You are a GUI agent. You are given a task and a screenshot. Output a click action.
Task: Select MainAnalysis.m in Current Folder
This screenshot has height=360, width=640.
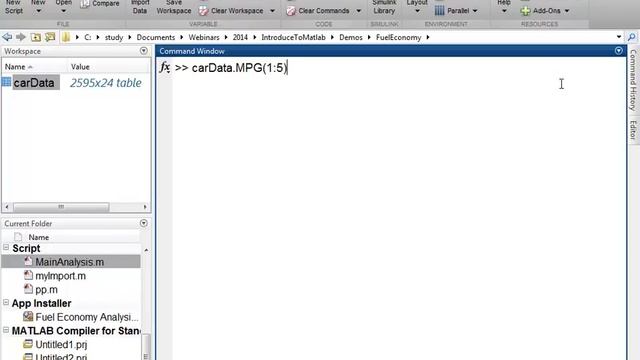[69, 262]
